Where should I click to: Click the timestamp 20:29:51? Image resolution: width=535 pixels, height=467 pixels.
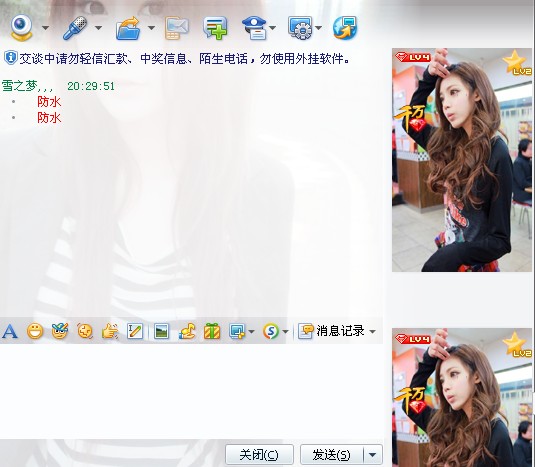pos(91,86)
